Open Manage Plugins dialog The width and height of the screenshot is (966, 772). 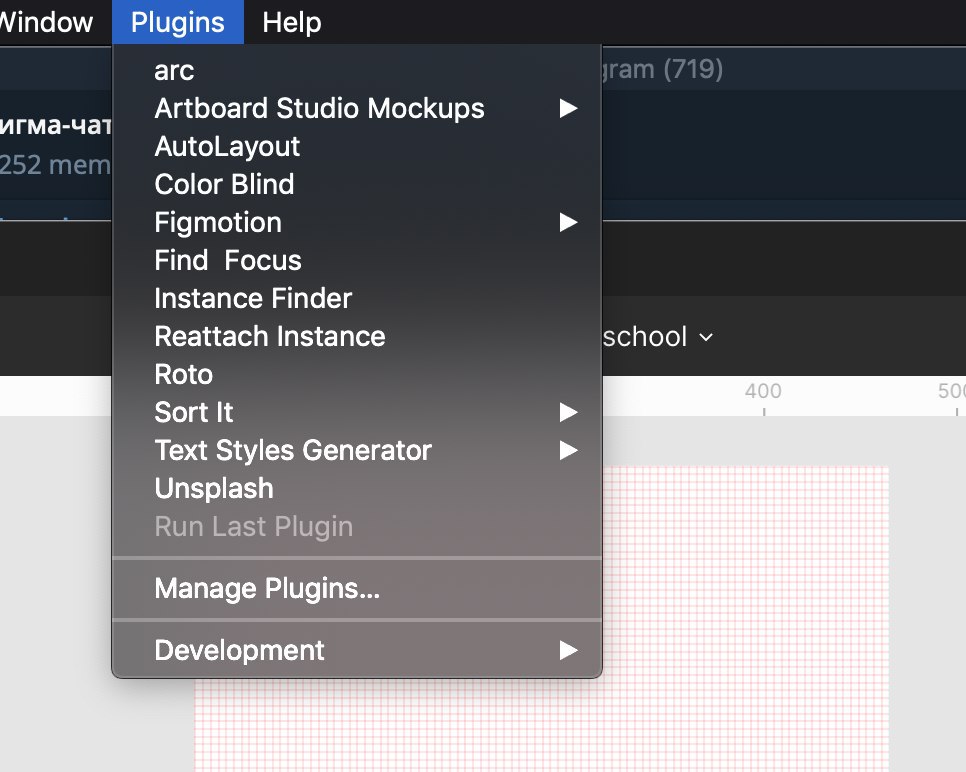point(357,588)
